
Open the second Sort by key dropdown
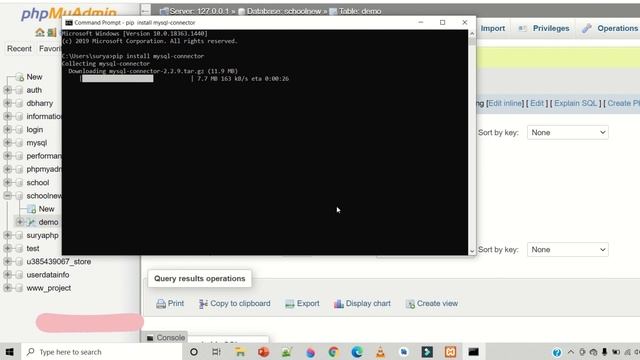567,249
